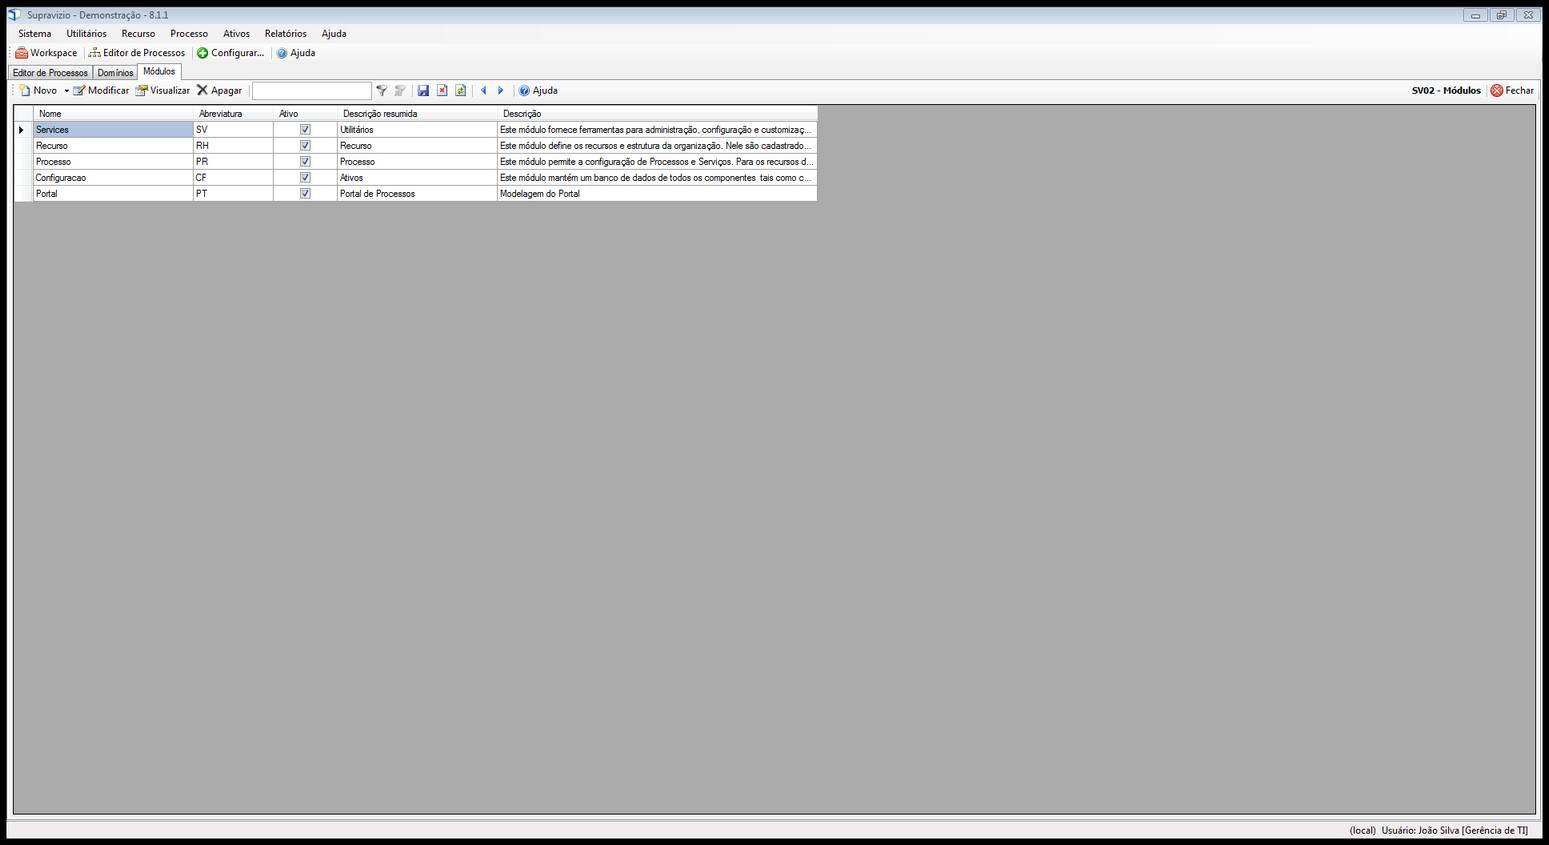Select the Configuracao name cell
This screenshot has width=1549, height=845.
113,178
